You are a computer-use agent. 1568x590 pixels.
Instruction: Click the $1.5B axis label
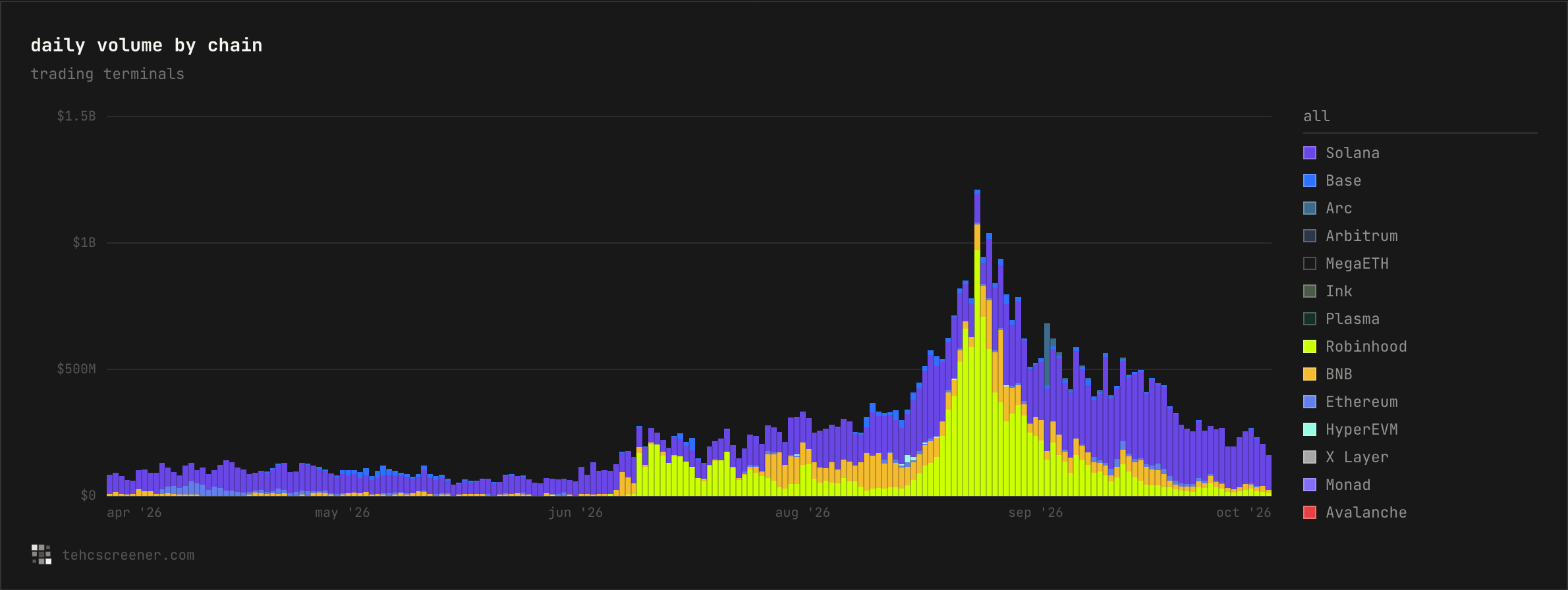pos(76,116)
